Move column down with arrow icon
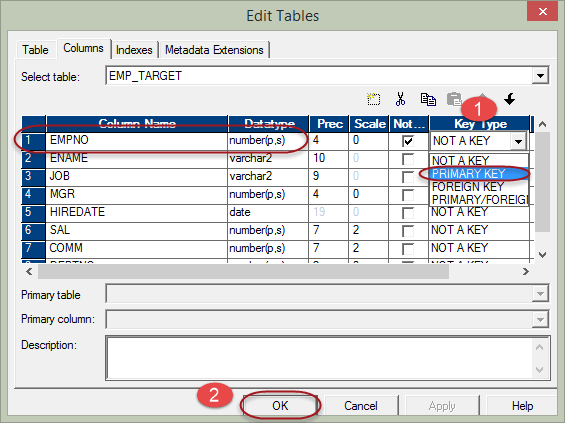Viewport: 565px width, 423px height. click(x=510, y=99)
